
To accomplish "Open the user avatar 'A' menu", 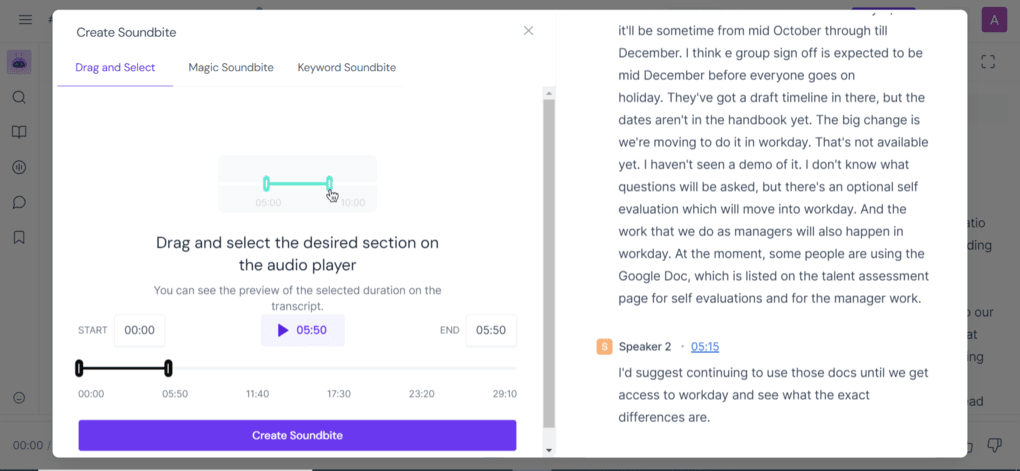I will click(994, 20).
